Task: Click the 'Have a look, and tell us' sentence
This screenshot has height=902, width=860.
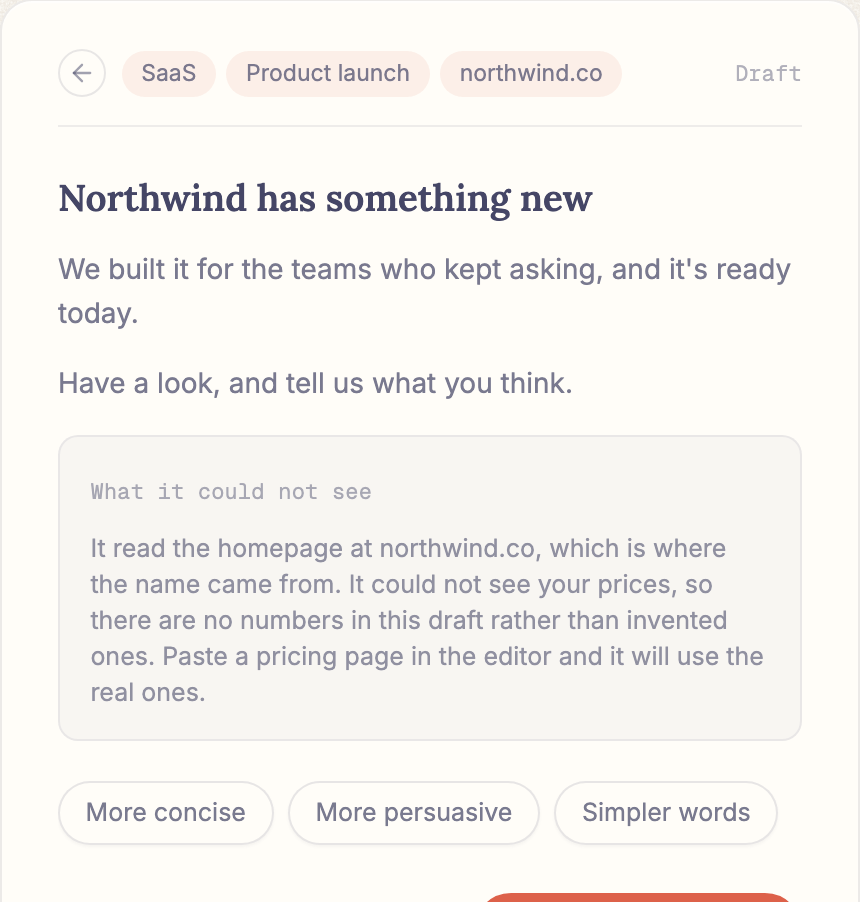Action: click(315, 384)
